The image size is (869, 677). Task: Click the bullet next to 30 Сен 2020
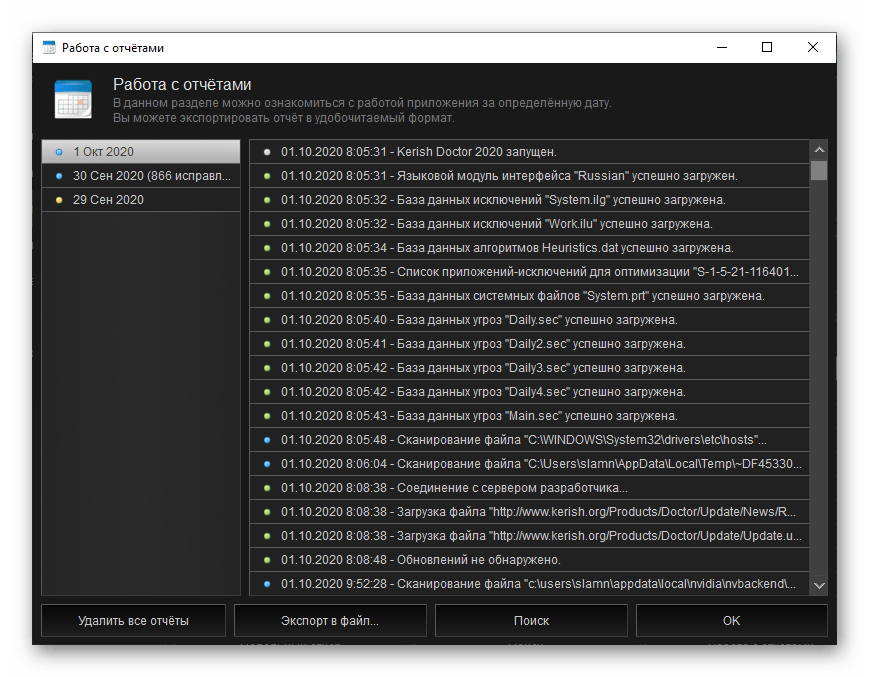click(x=59, y=176)
